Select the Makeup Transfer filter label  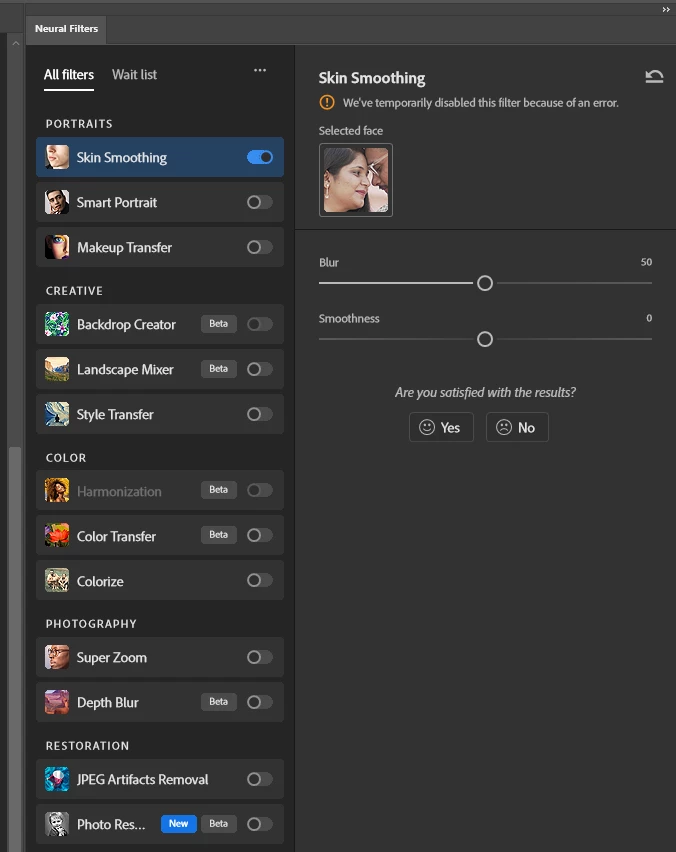[124, 247]
